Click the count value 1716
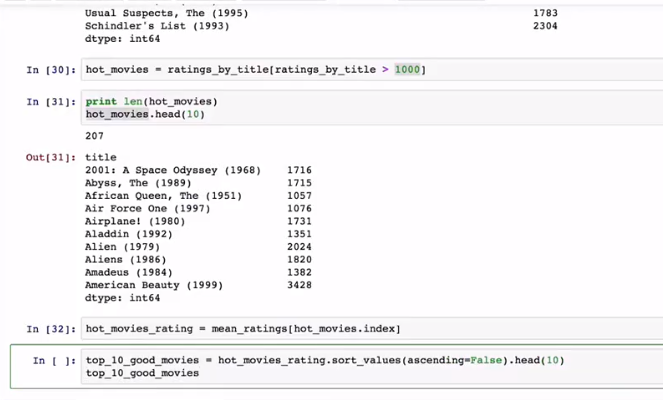 [299, 170]
